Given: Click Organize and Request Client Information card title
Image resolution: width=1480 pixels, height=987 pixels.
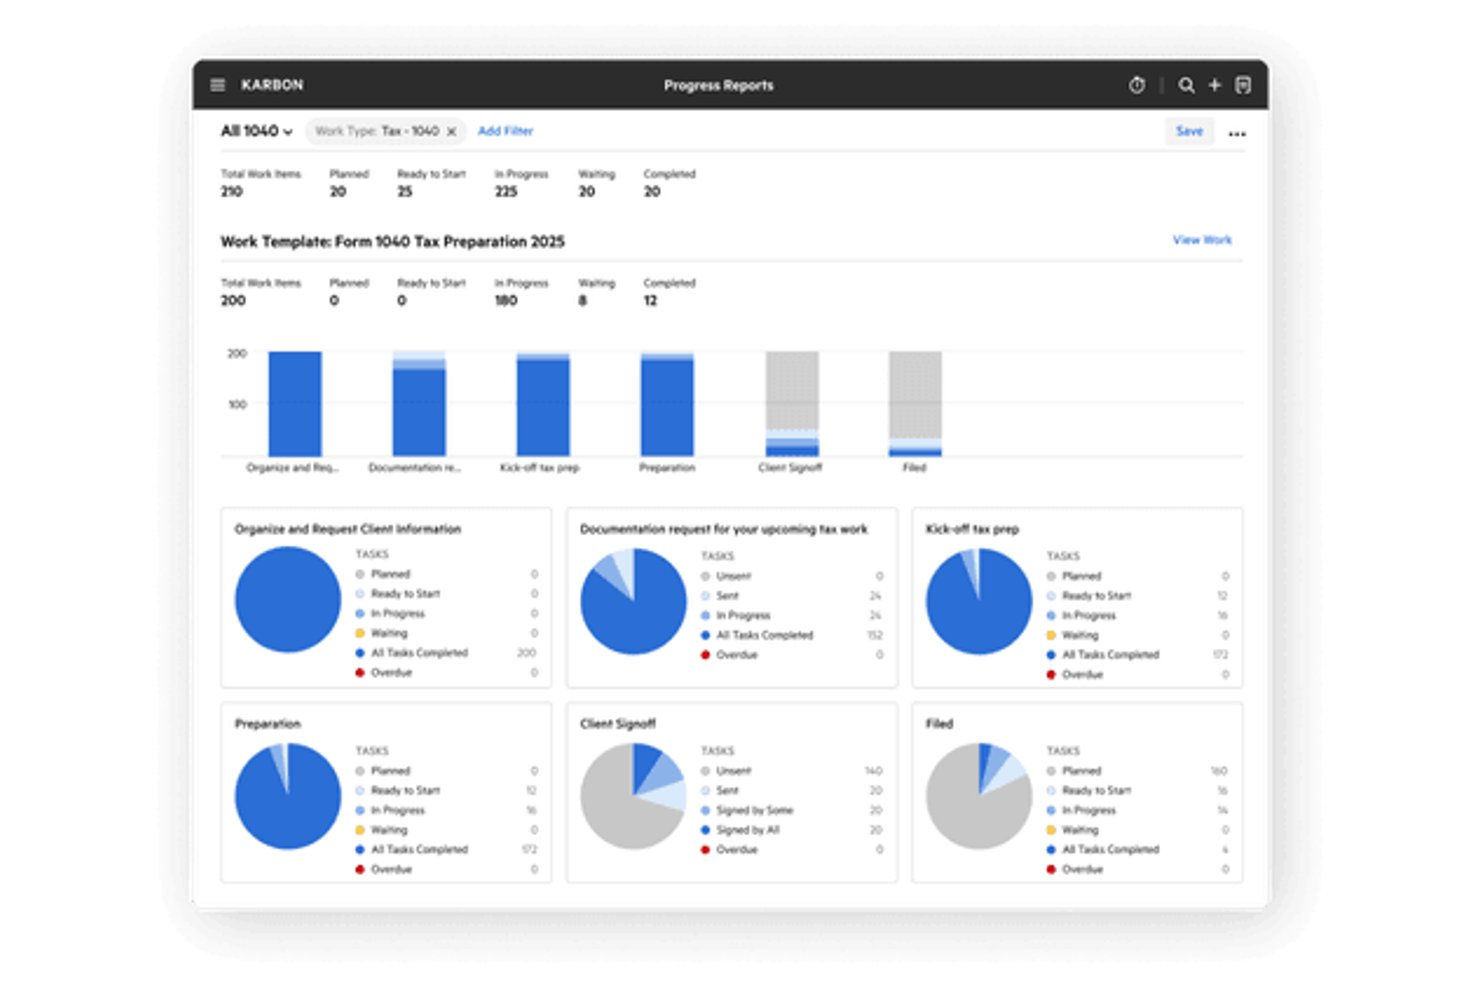Looking at the screenshot, I should point(347,529).
